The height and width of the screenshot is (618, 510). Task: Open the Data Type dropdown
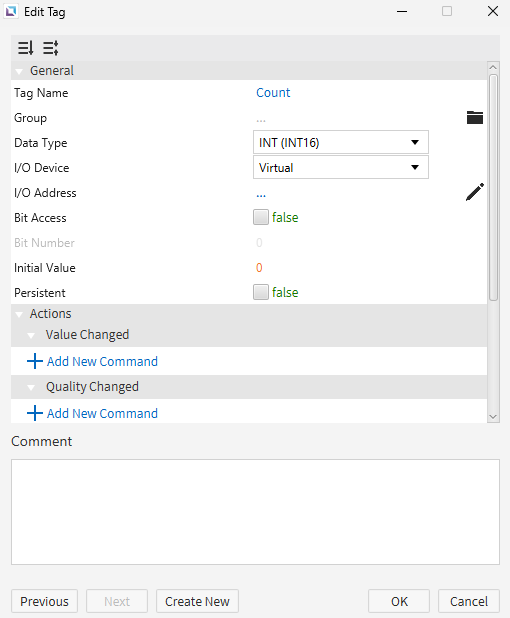tap(341, 142)
